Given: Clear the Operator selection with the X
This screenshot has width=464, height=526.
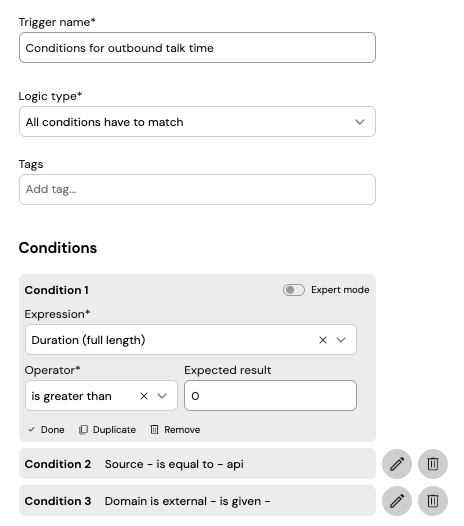Looking at the screenshot, I should click(144, 396).
